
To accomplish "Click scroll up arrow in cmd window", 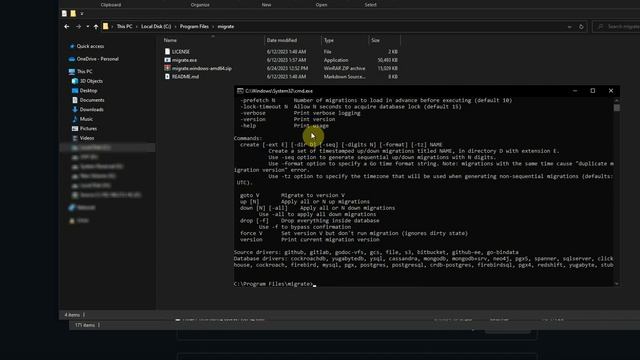I will (616, 100).
